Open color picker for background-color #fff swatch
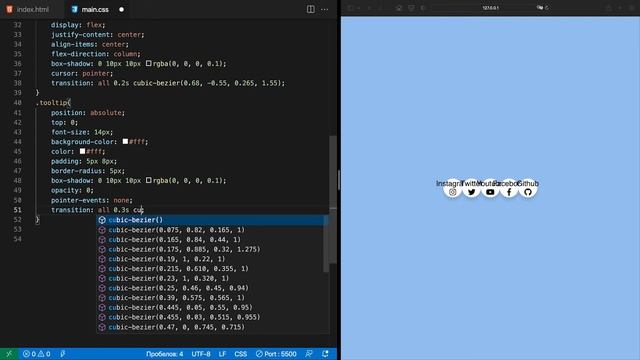The image size is (640, 360). click(125, 141)
